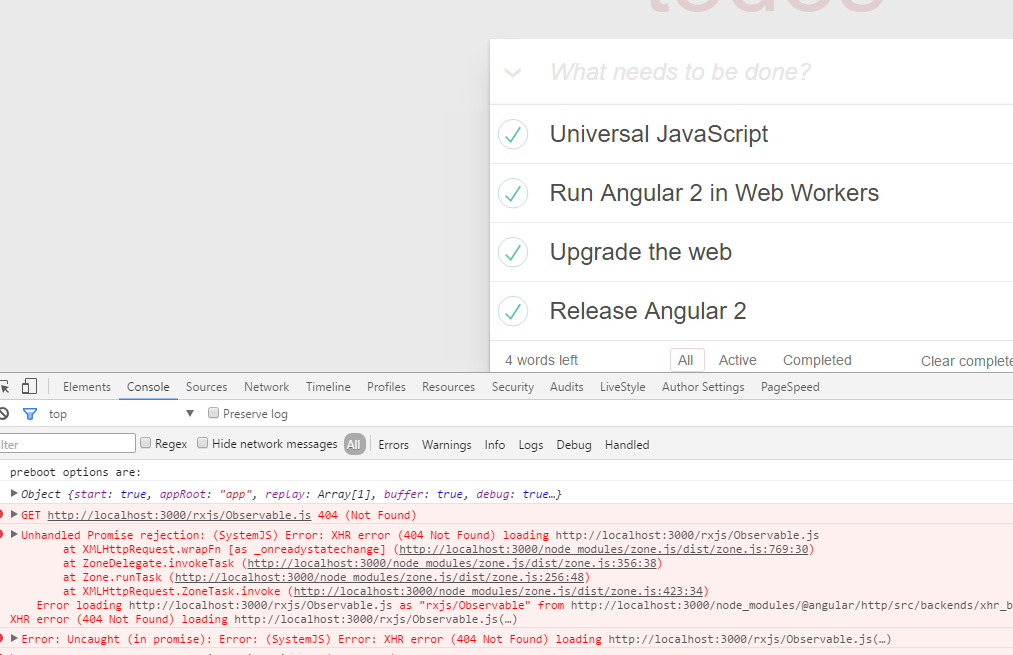Filter console by Handled
The height and width of the screenshot is (655, 1013).
coord(627,444)
